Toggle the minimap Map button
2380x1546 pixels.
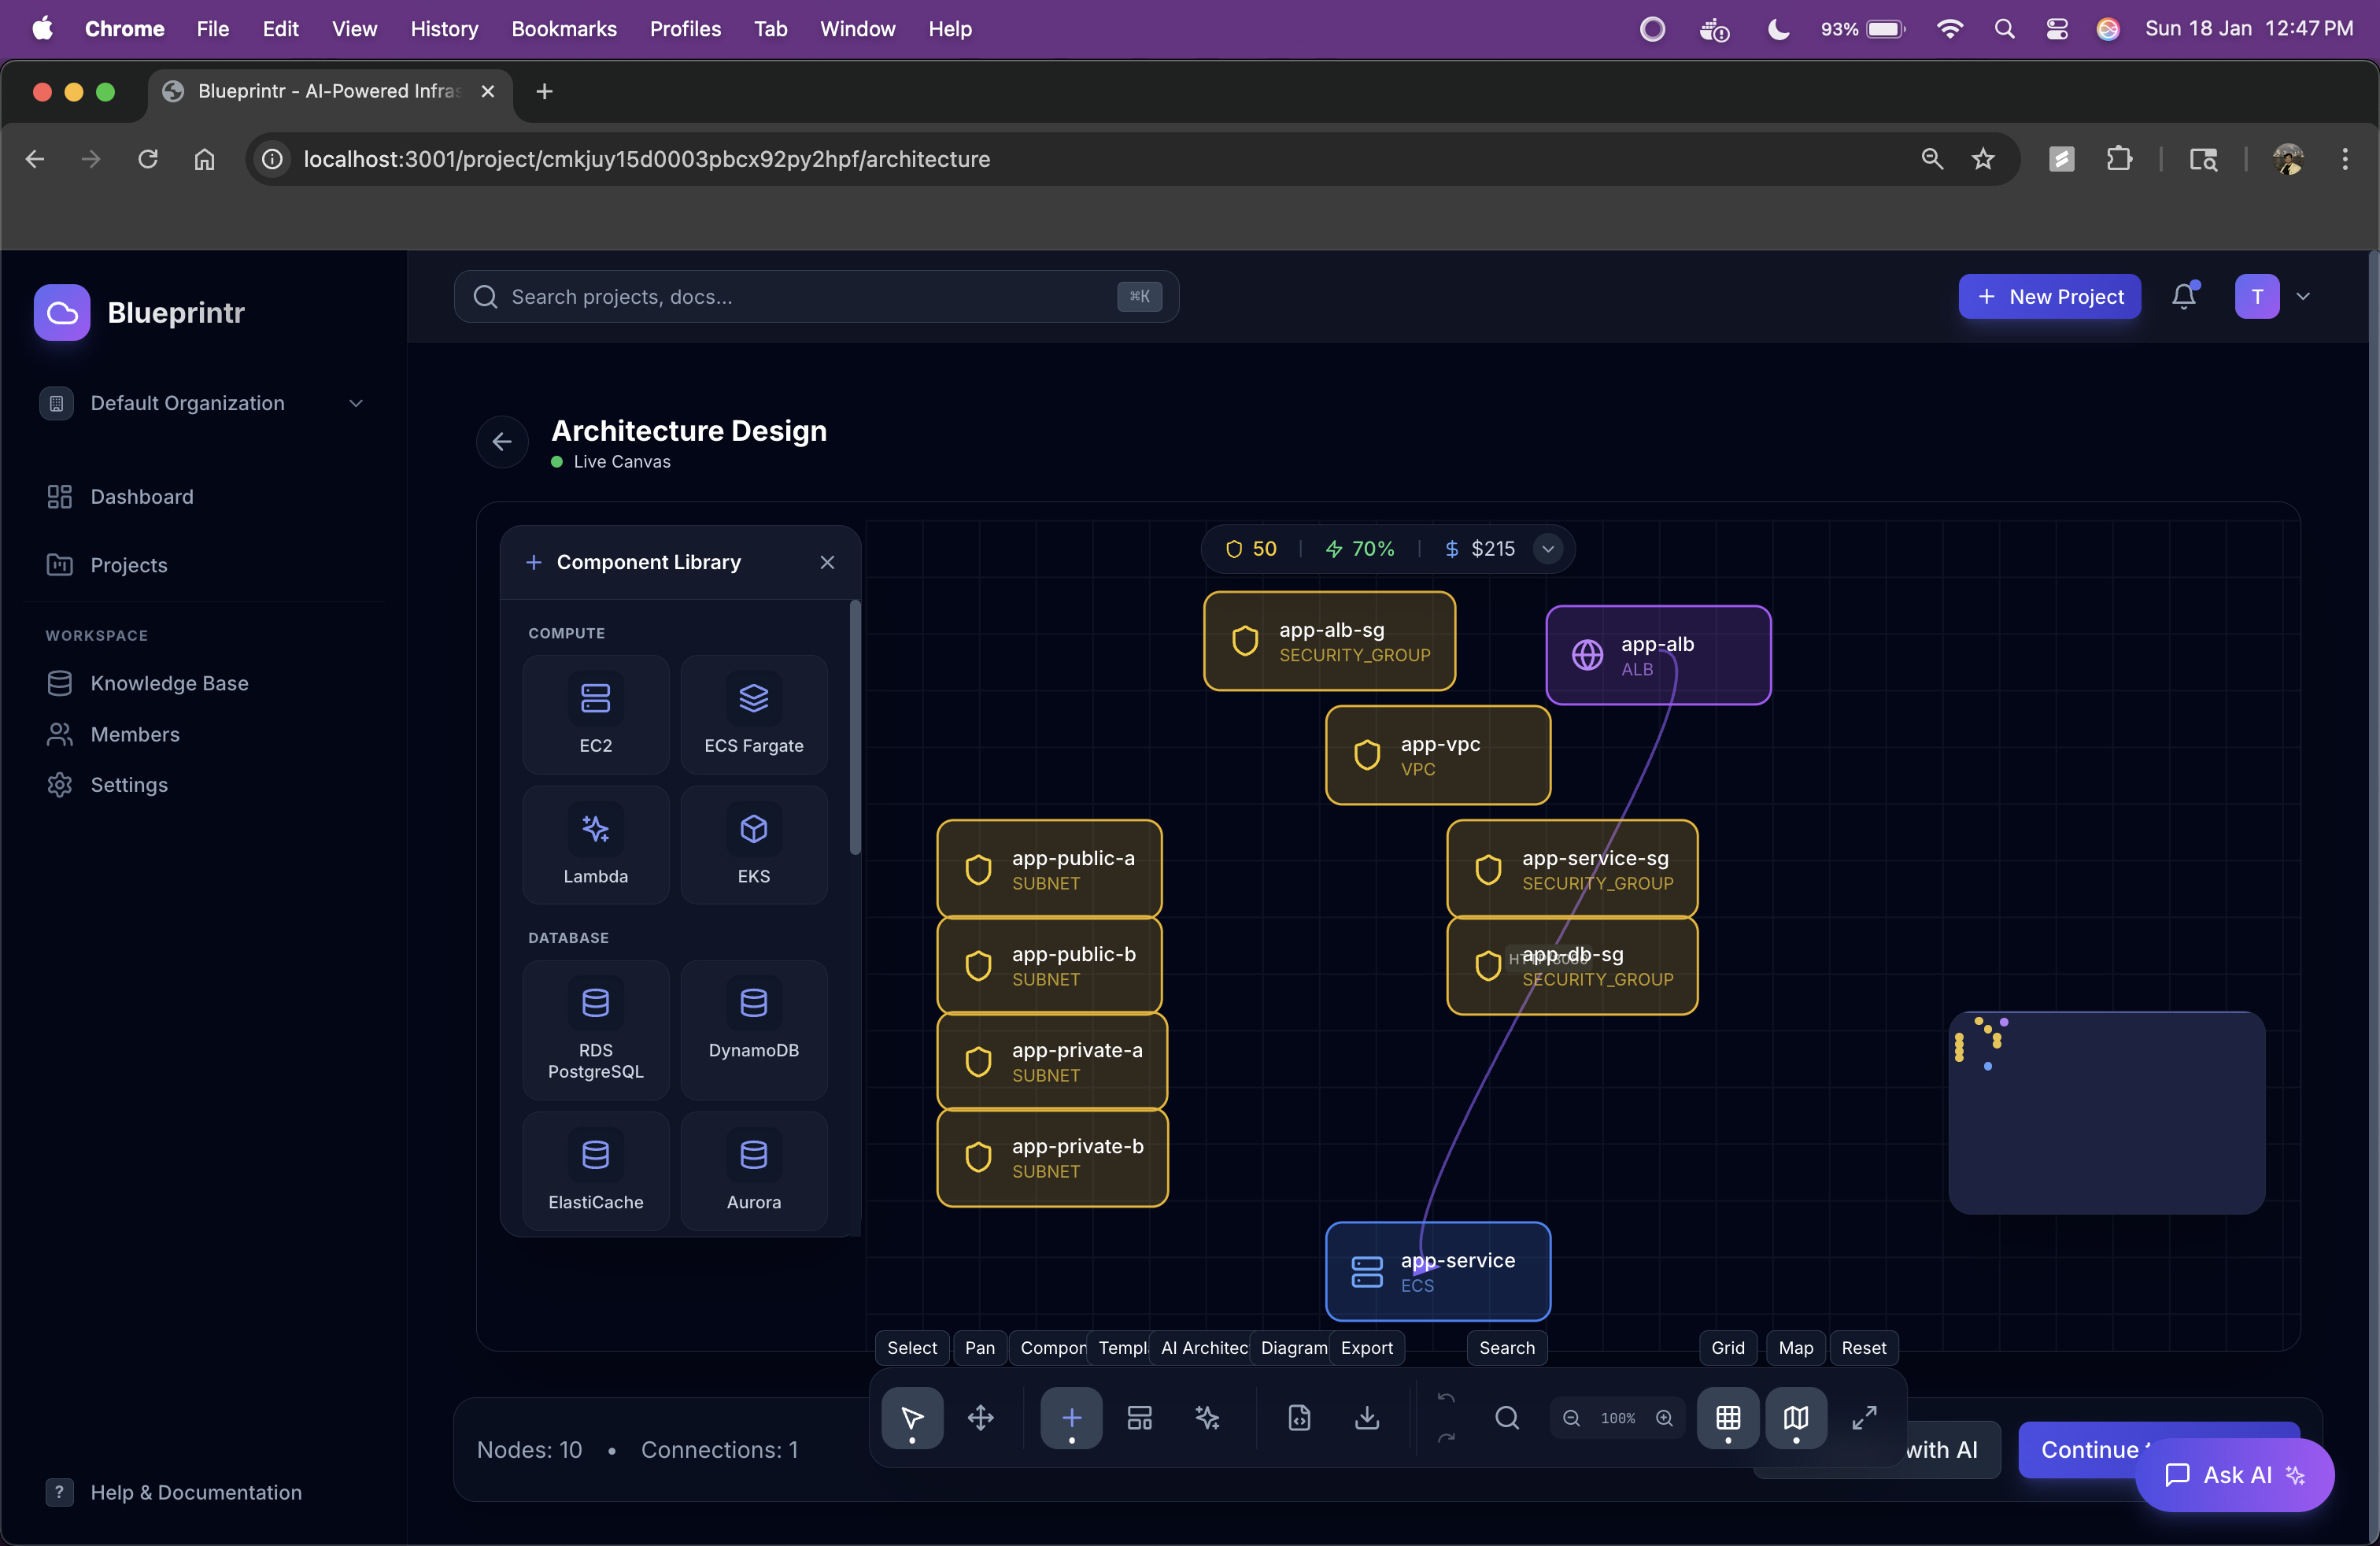coord(1795,1417)
